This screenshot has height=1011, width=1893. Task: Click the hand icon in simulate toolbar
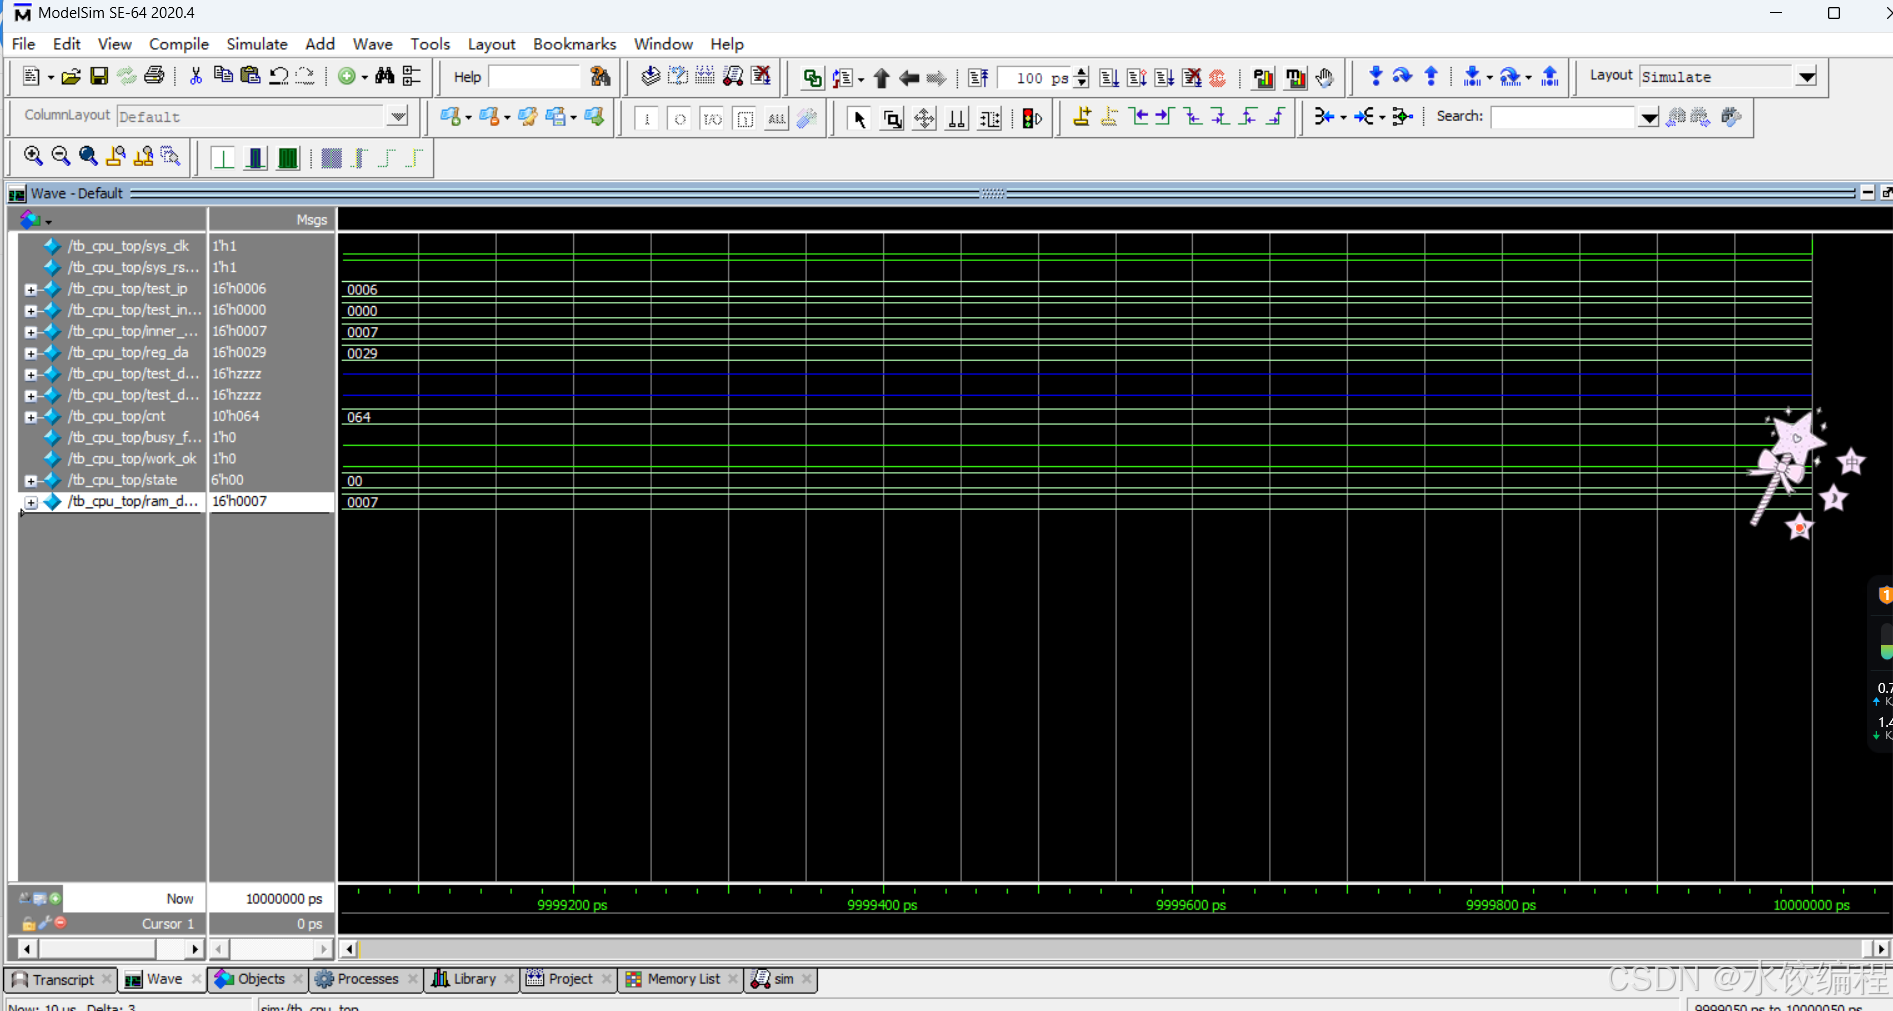click(1325, 78)
